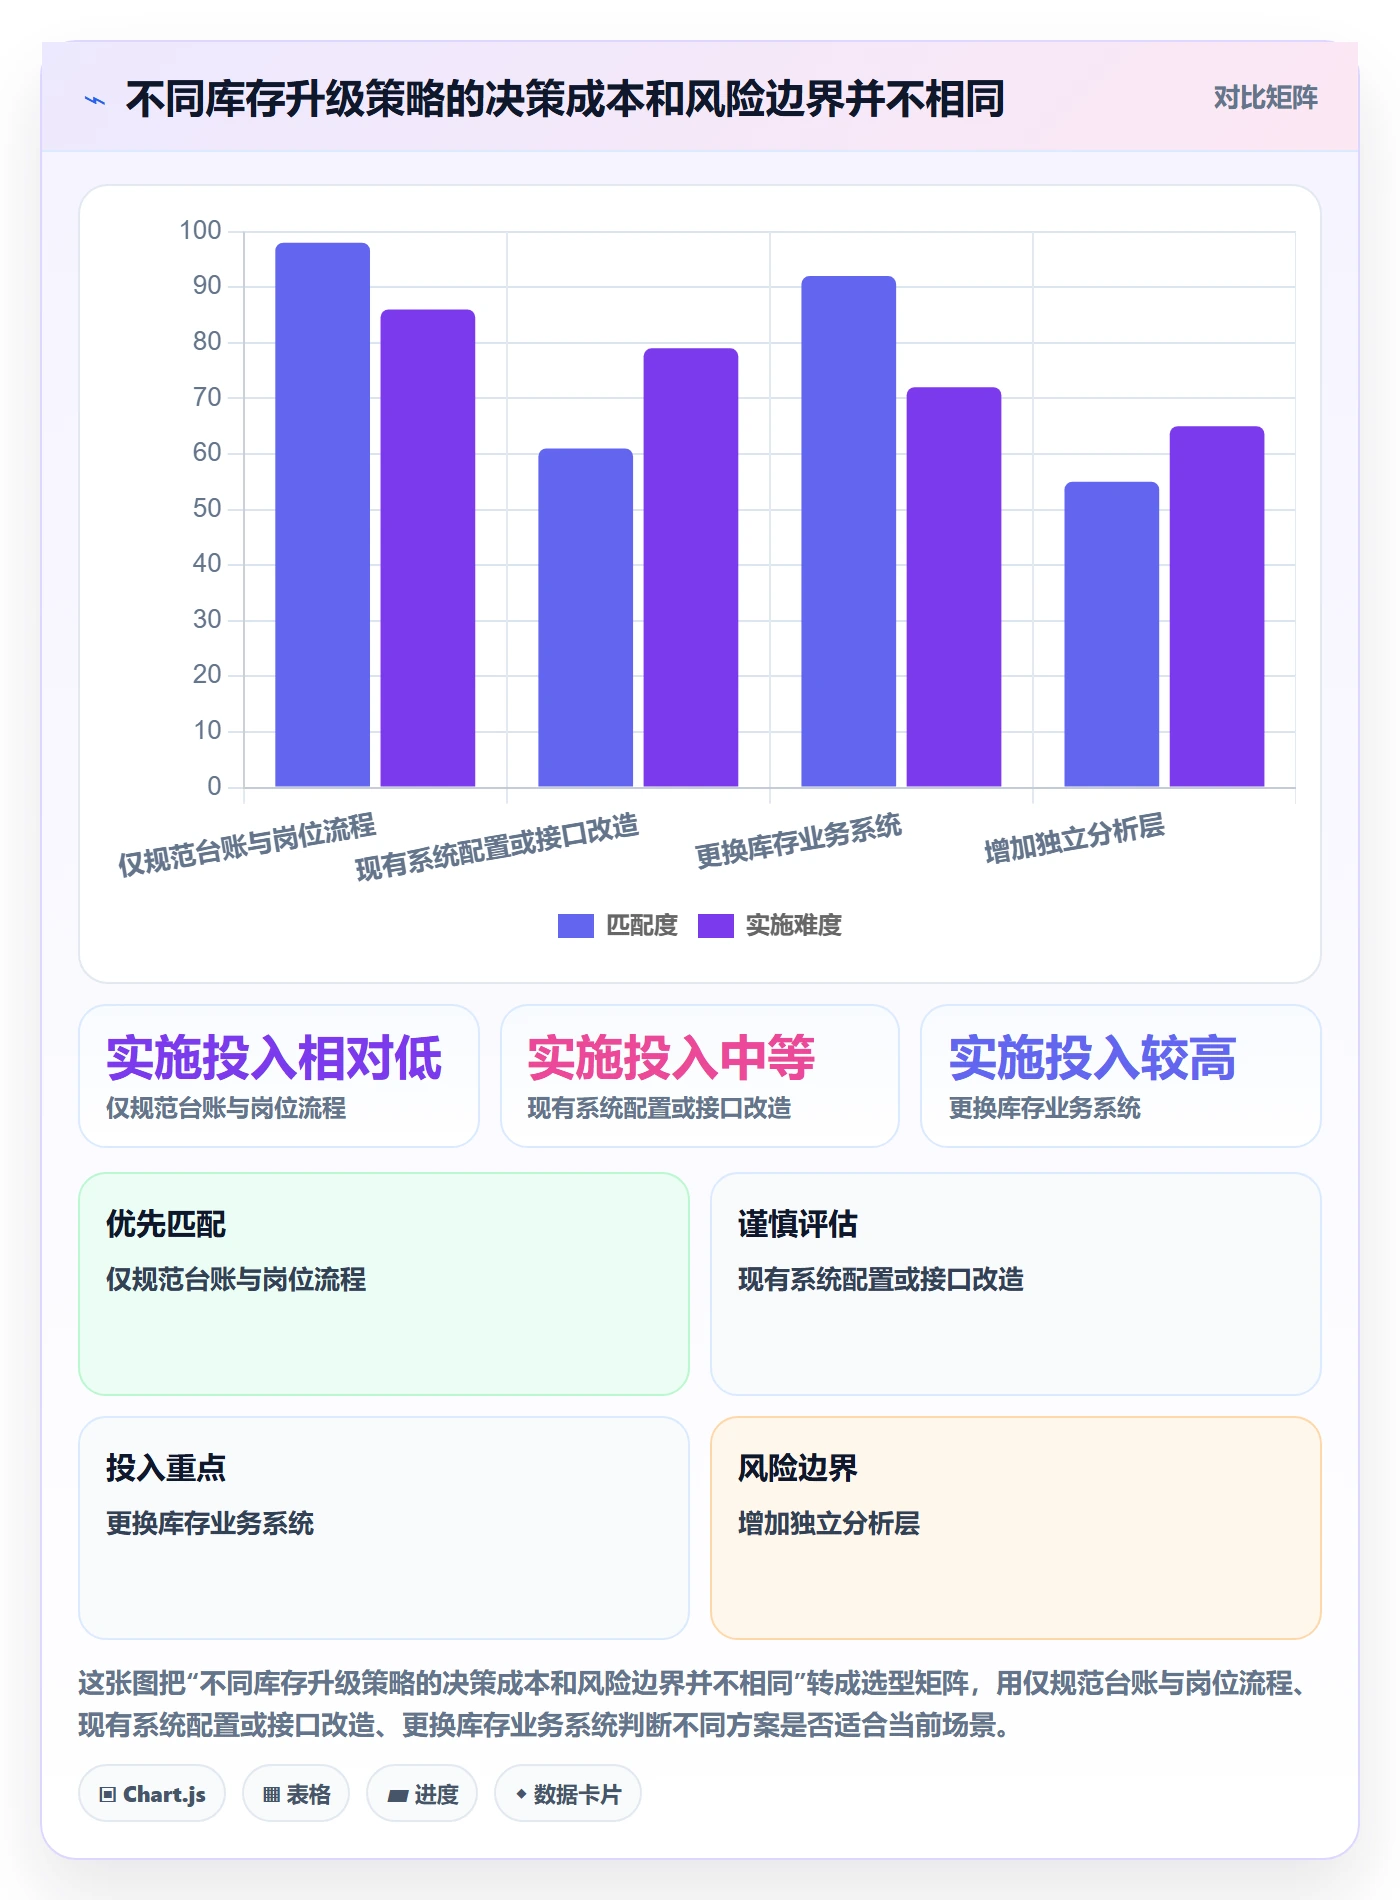
Task: Click the 对比矩阵 badge in header
Action: coord(1265,98)
